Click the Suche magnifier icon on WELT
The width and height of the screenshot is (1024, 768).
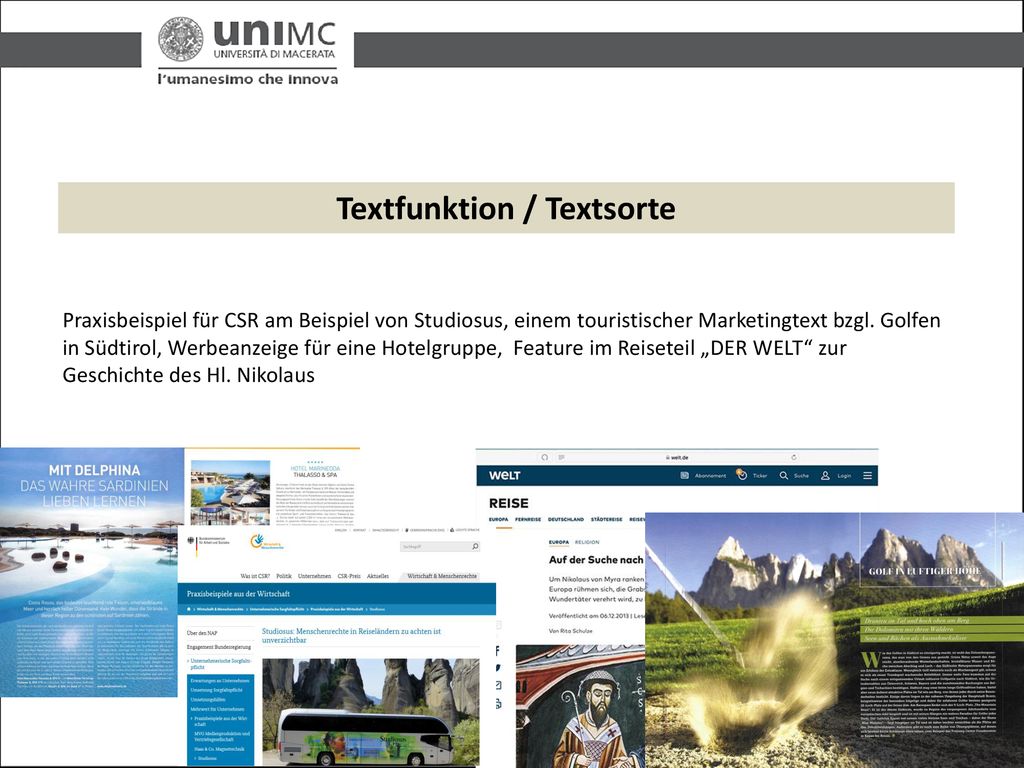tap(784, 475)
